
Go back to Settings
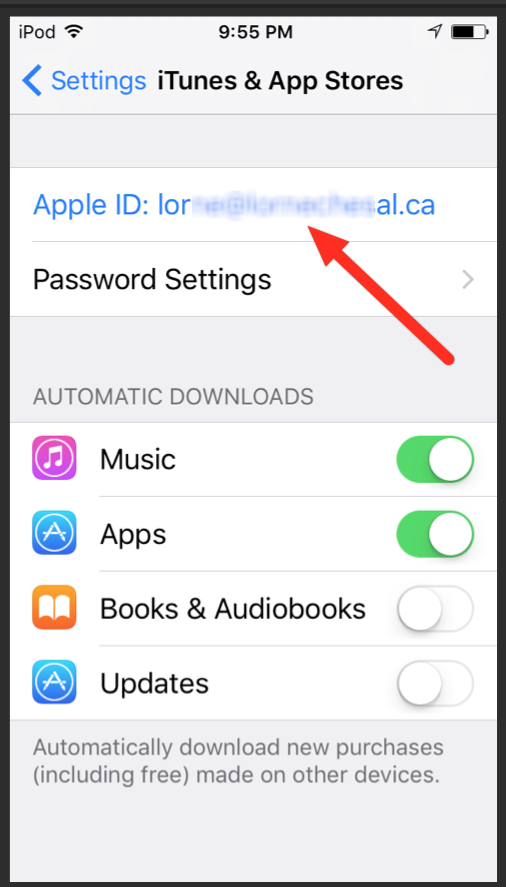pos(84,81)
